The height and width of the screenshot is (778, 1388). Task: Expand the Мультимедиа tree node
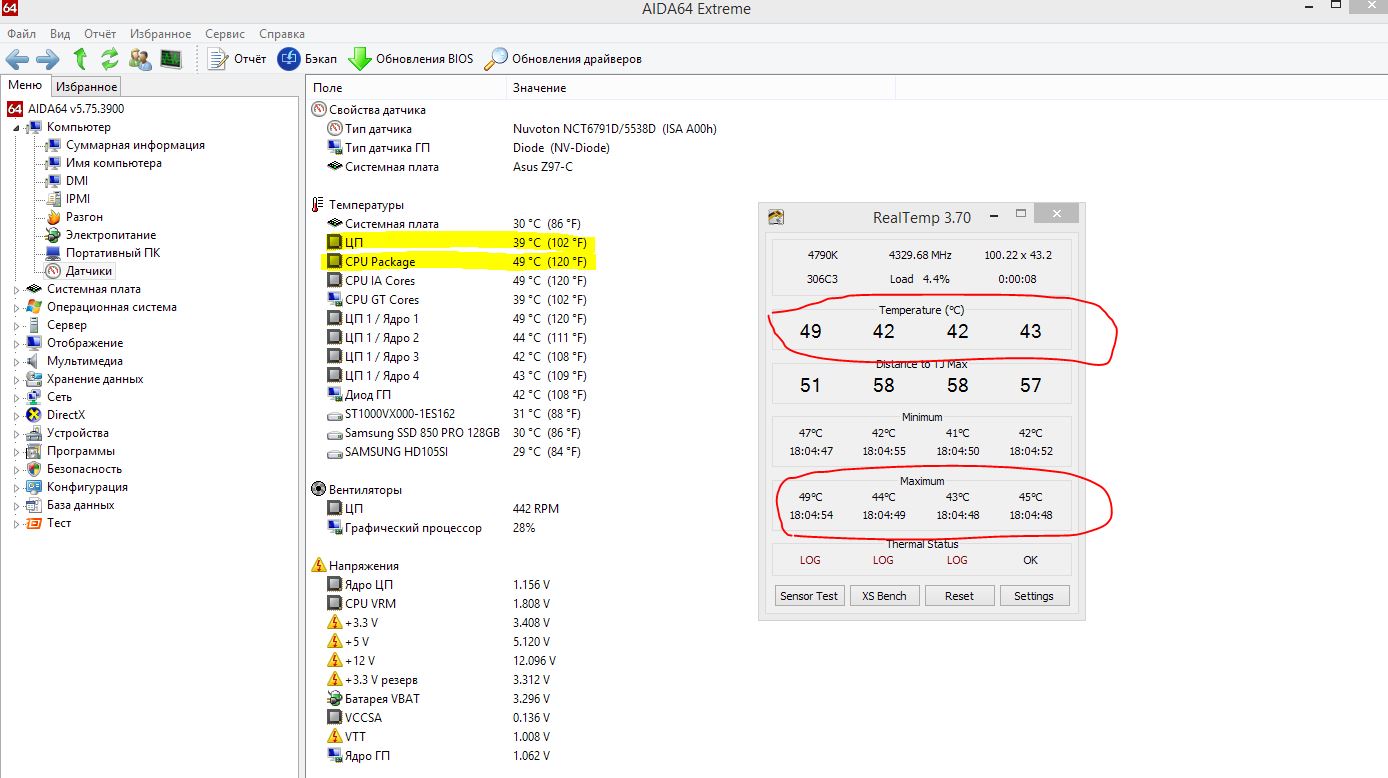pyautogui.click(x=17, y=361)
